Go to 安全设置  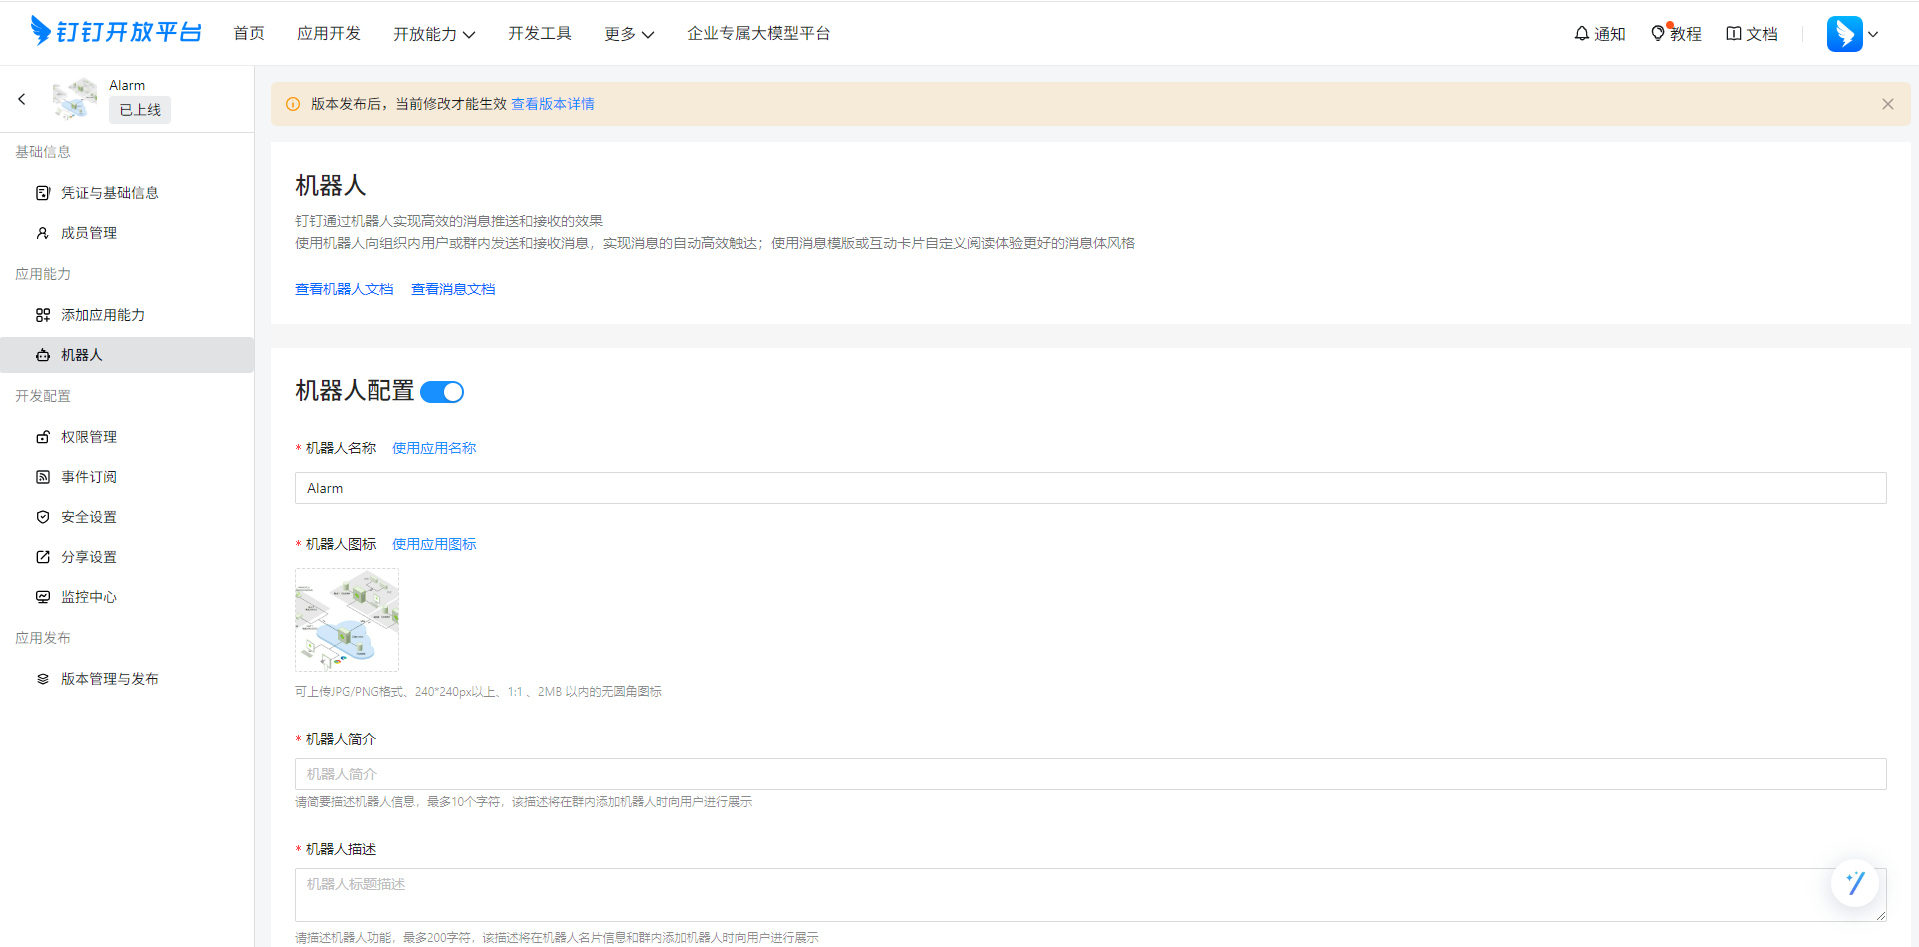pos(88,516)
